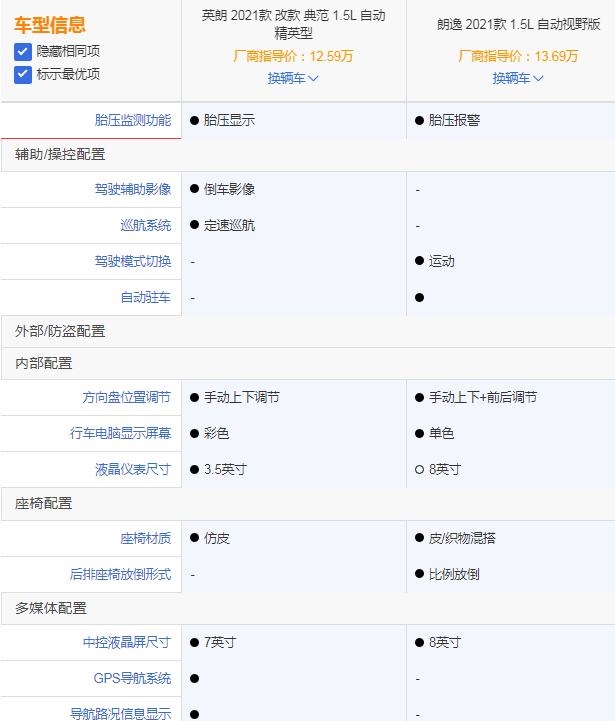Toggle the 隐藏相同项 checkbox
Screen dimensions: 615x721
tap(23, 51)
